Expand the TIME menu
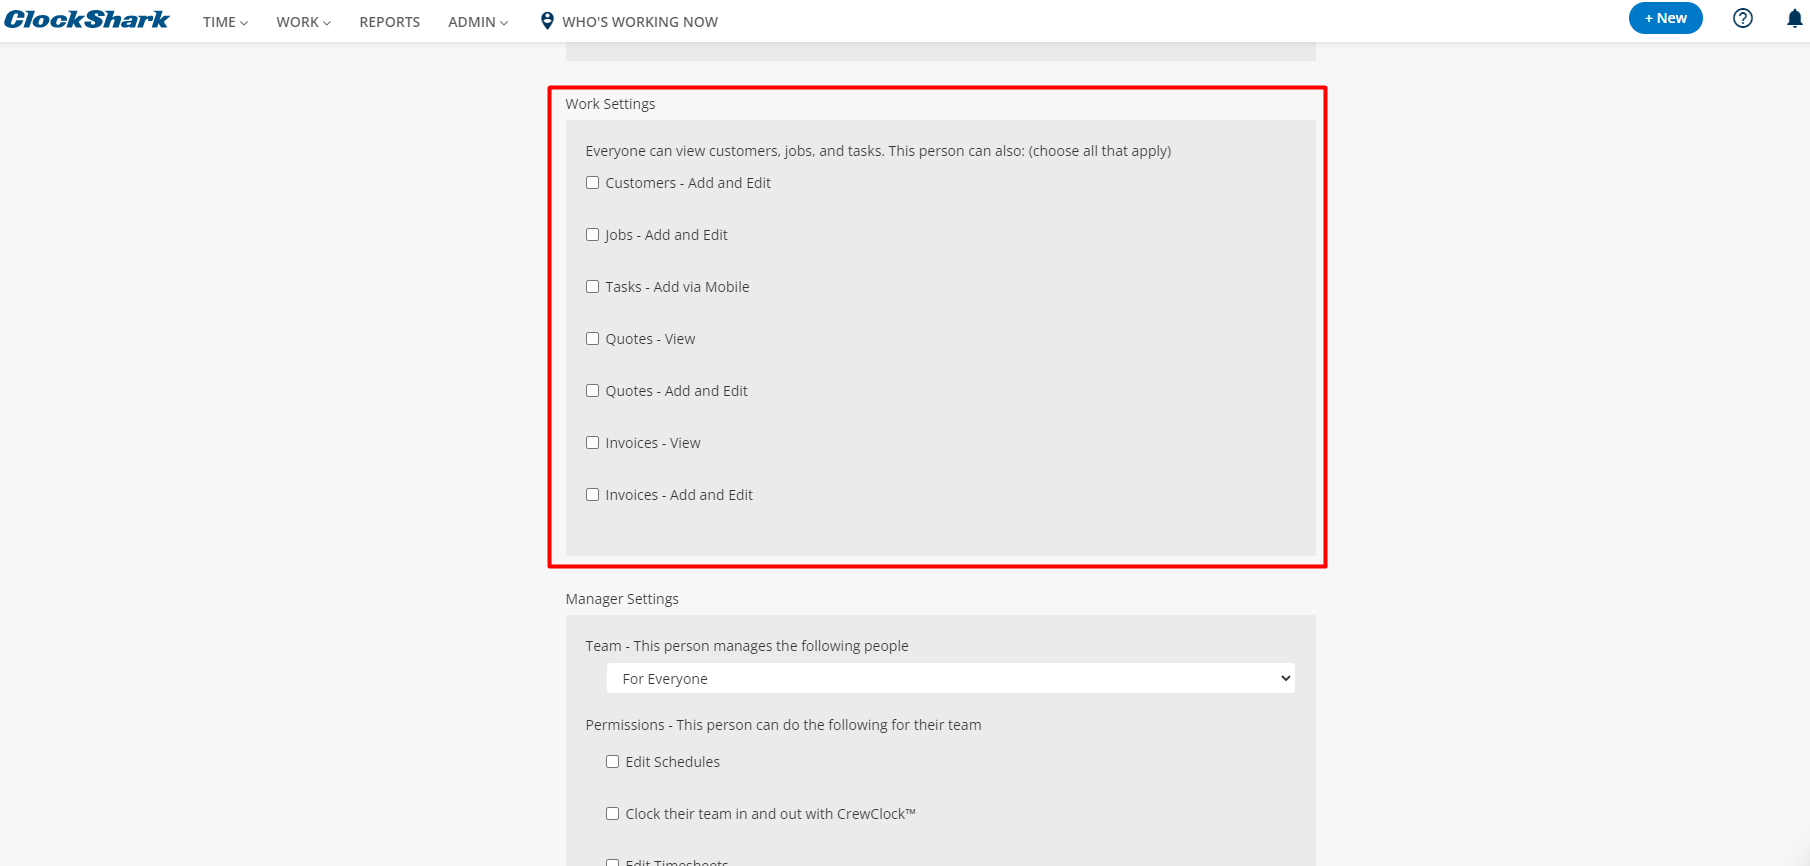This screenshot has width=1810, height=866. 225,22
